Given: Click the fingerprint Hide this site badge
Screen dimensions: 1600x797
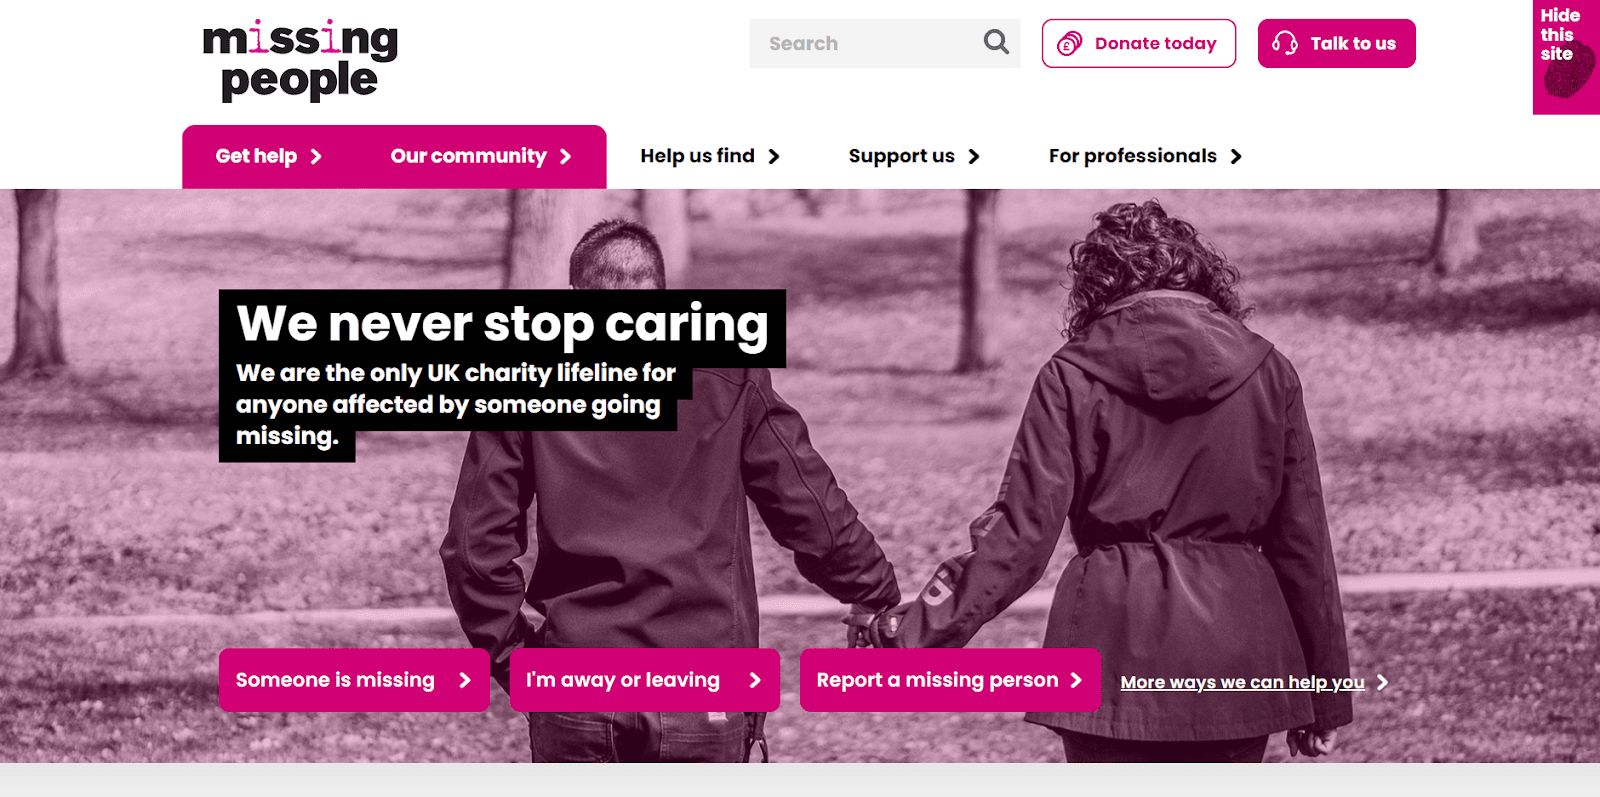Looking at the screenshot, I should pyautogui.click(x=1566, y=57).
